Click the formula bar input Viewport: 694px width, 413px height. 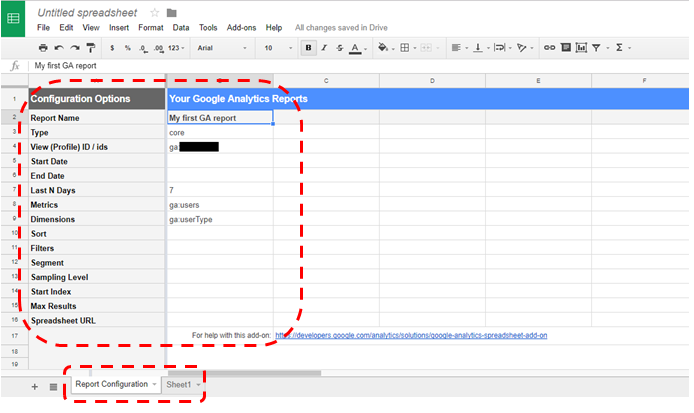pos(359,66)
